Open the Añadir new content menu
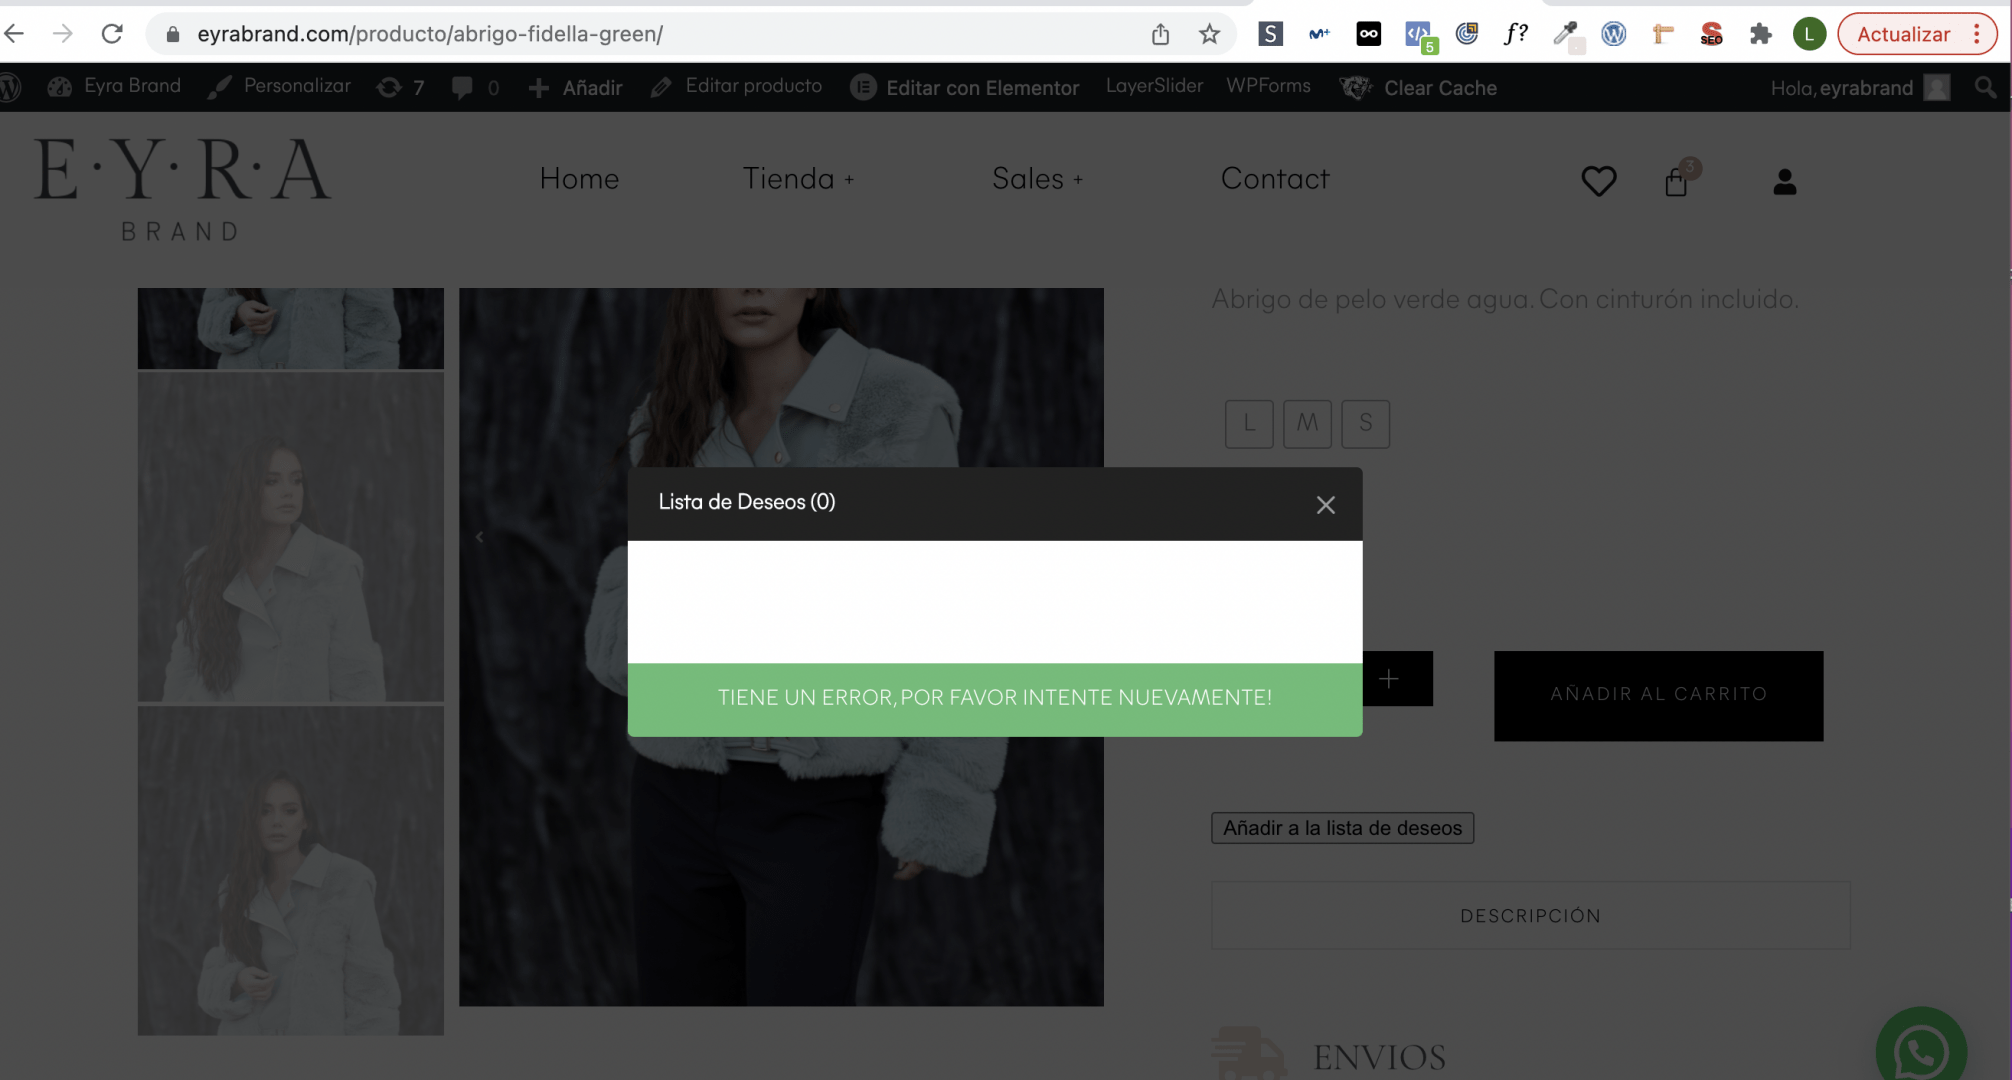 [x=575, y=88]
